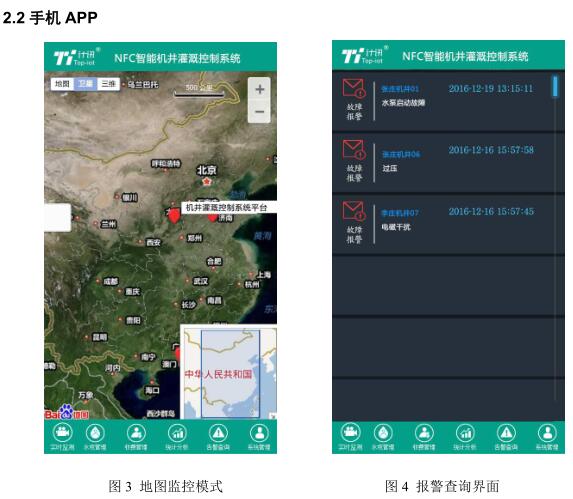
Task: Collapse the overview mini-map corner arrow
Action: tap(273, 415)
